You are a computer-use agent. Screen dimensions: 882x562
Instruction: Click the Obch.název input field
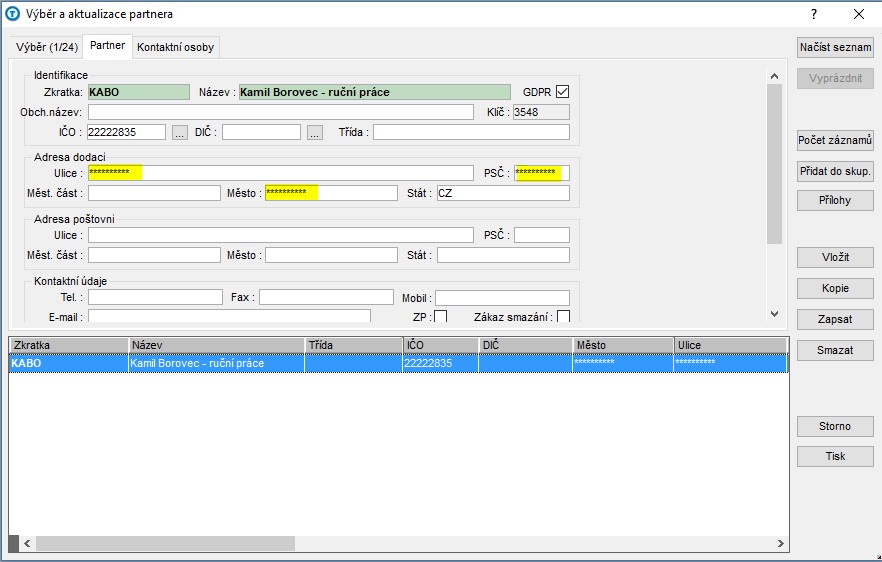(x=281, y=112)
